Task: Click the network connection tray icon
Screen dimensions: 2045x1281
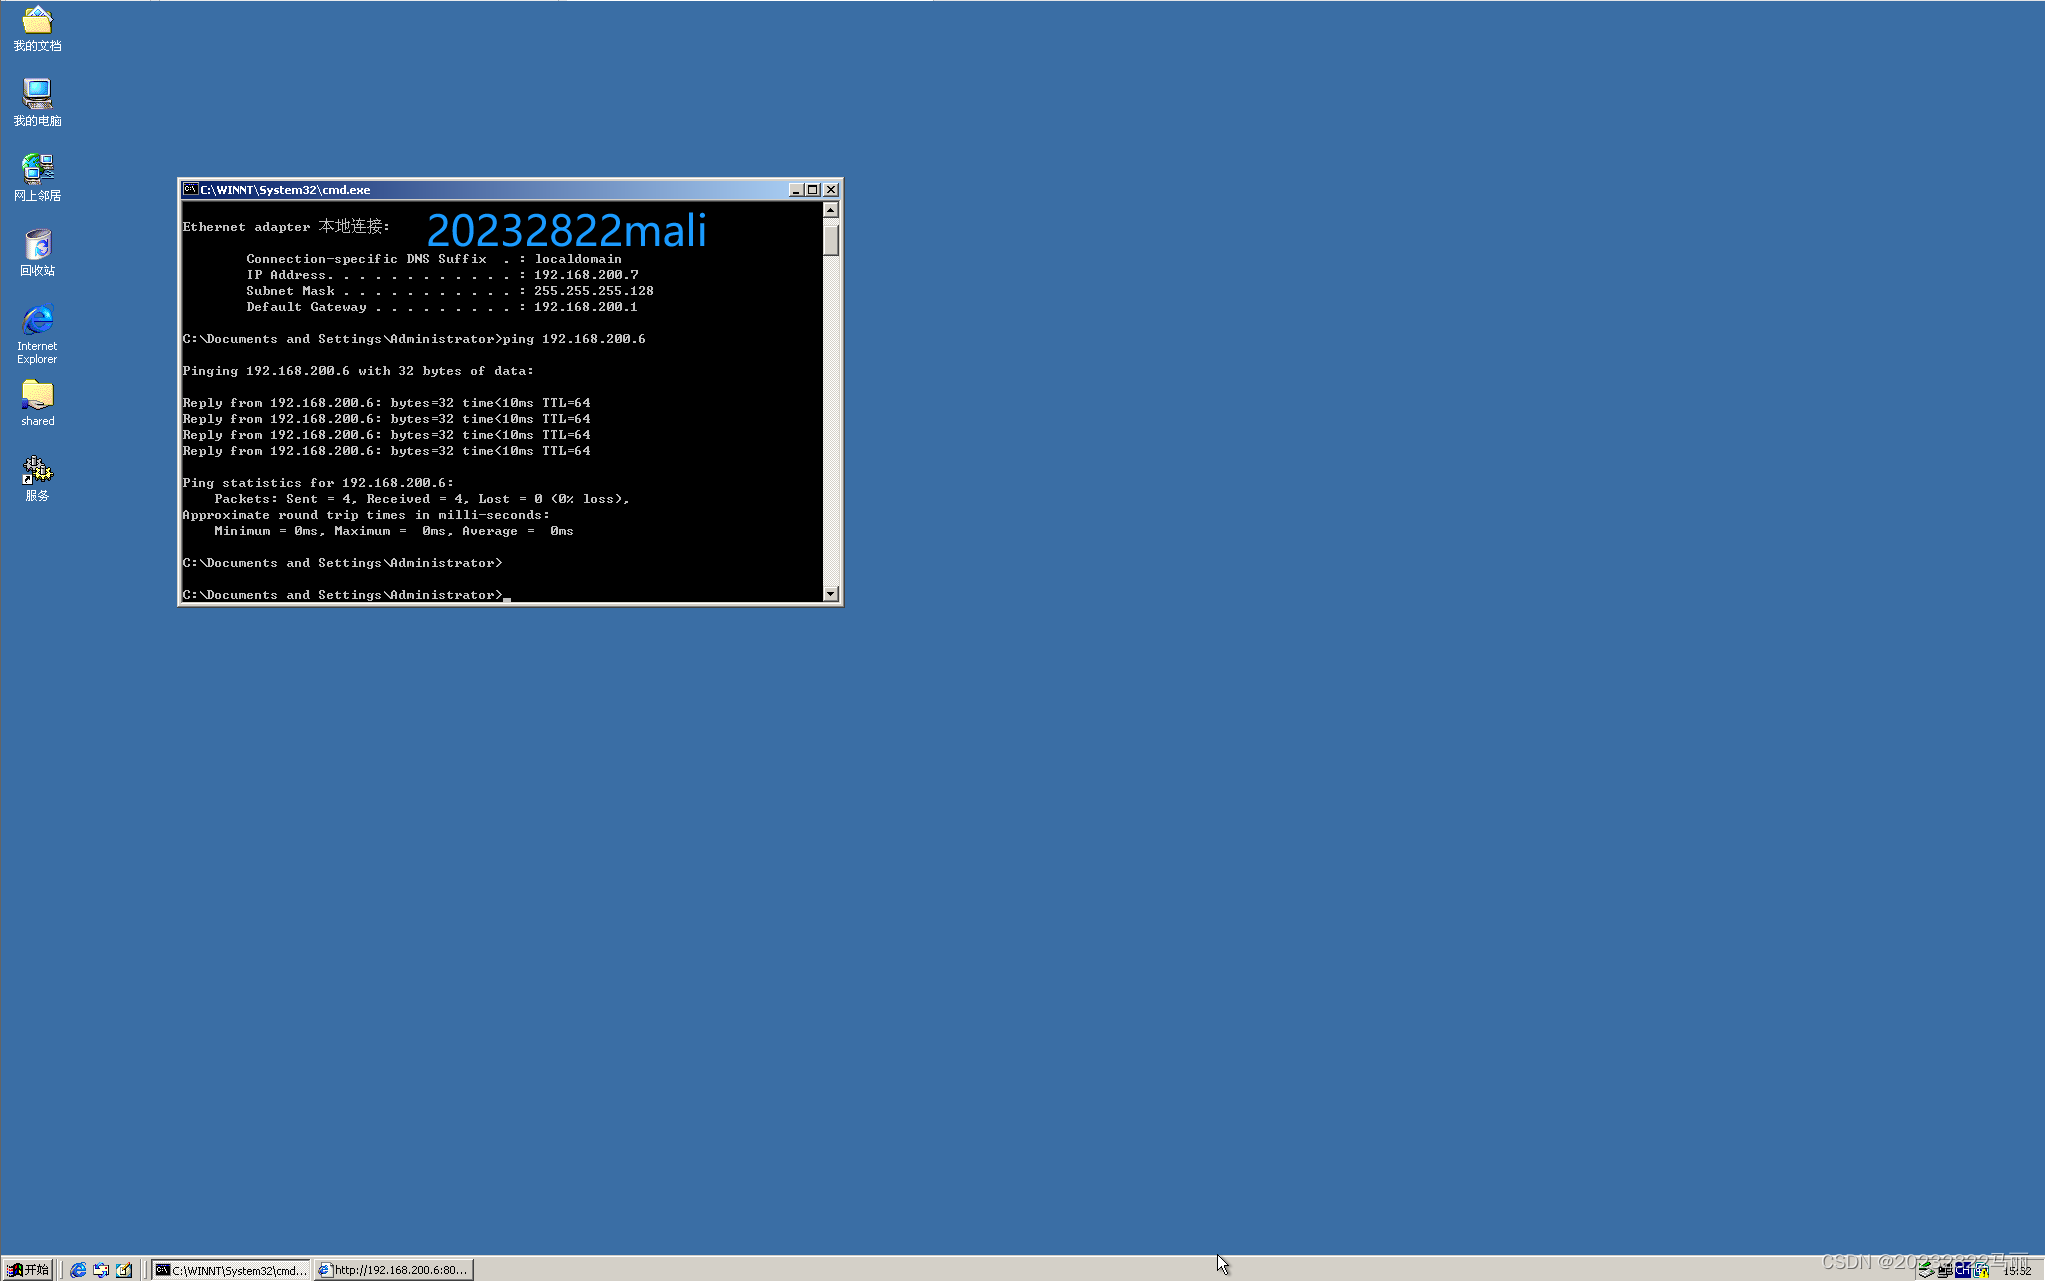Action: [x=1945, y=1270]
